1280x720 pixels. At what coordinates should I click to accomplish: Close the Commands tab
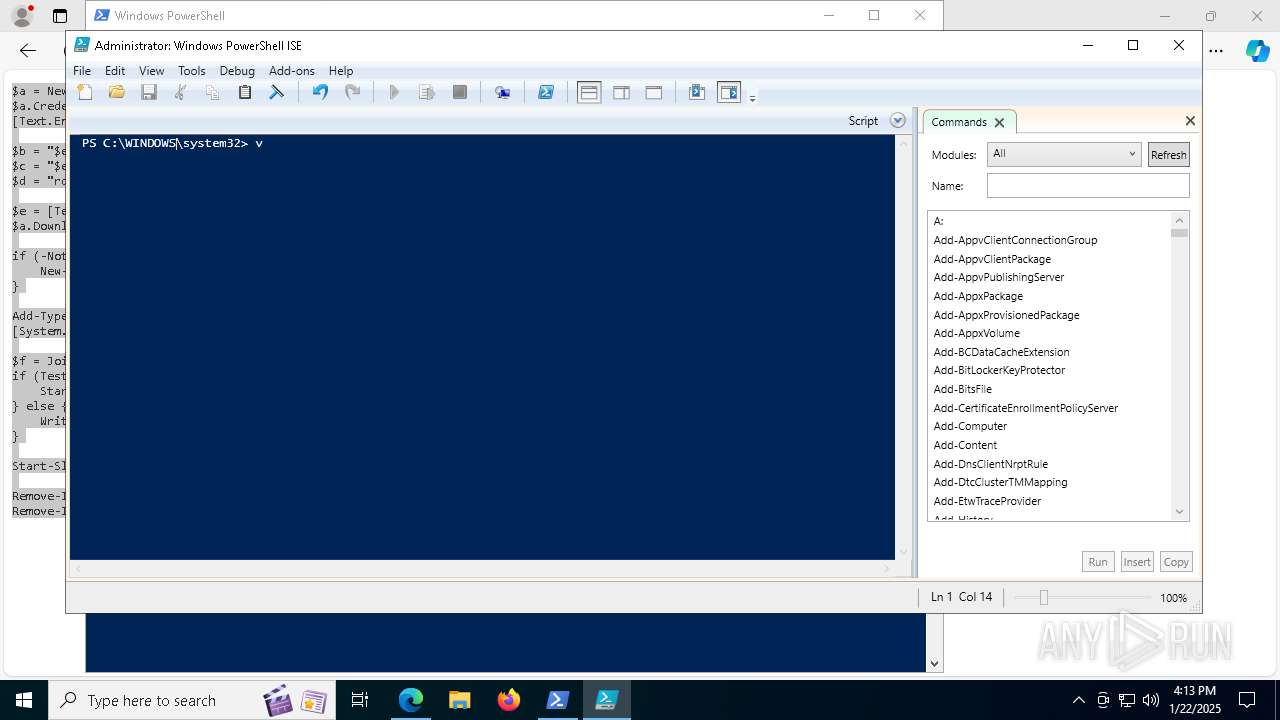tap(999, 122)
